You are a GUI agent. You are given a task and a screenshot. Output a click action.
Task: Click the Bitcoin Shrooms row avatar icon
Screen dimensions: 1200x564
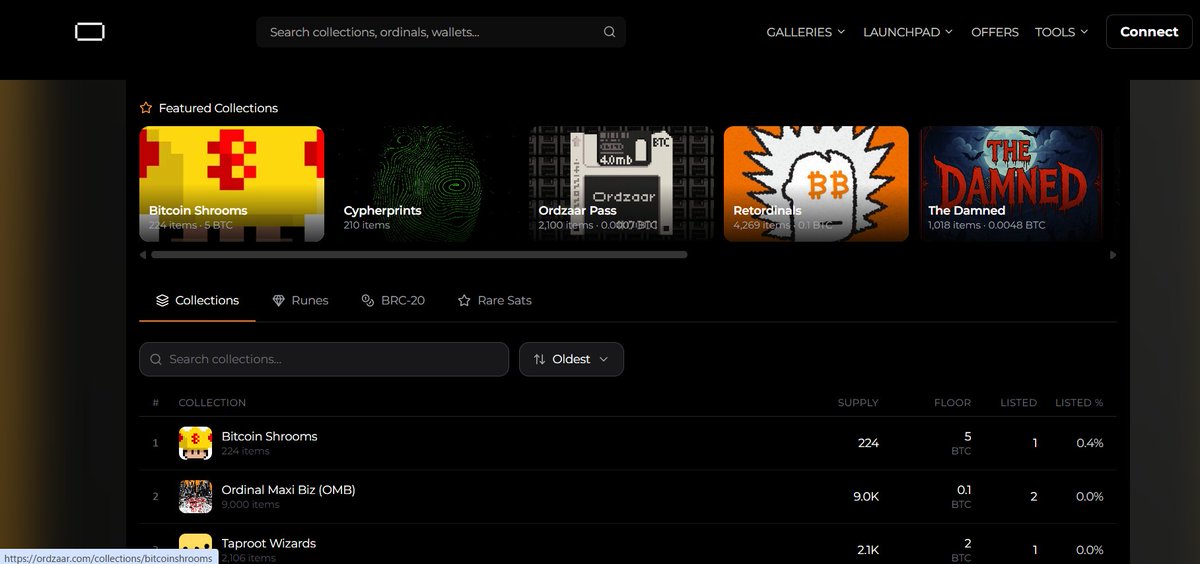point(195,443)
